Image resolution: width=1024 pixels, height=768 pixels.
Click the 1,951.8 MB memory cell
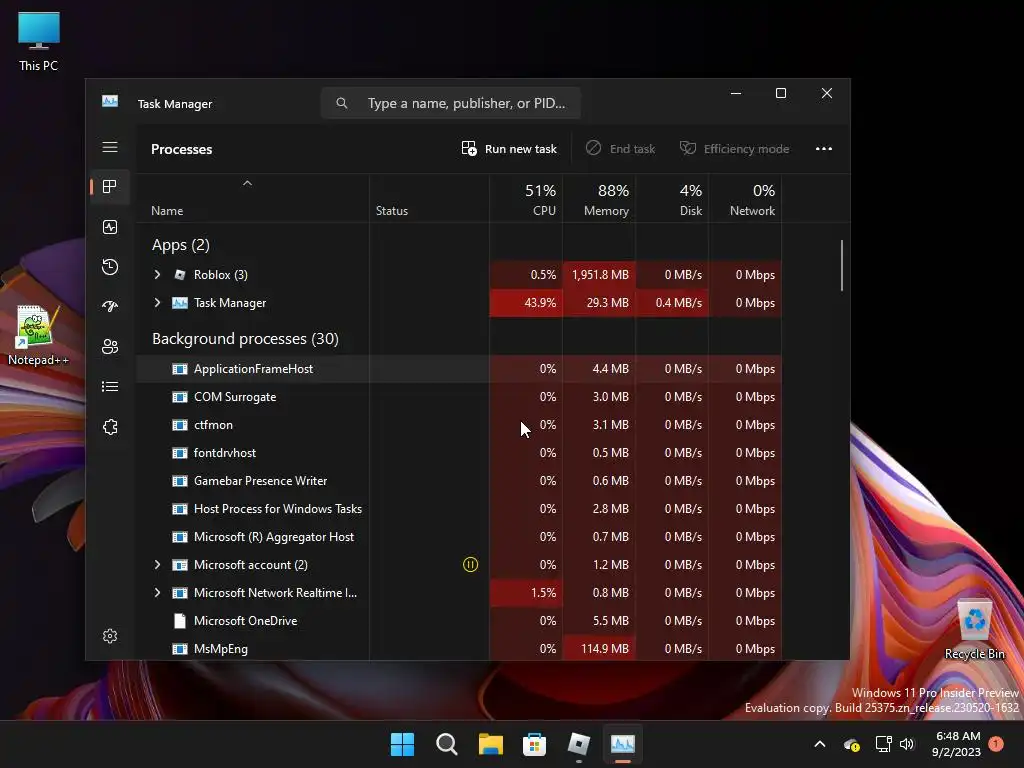pos(599,275)
